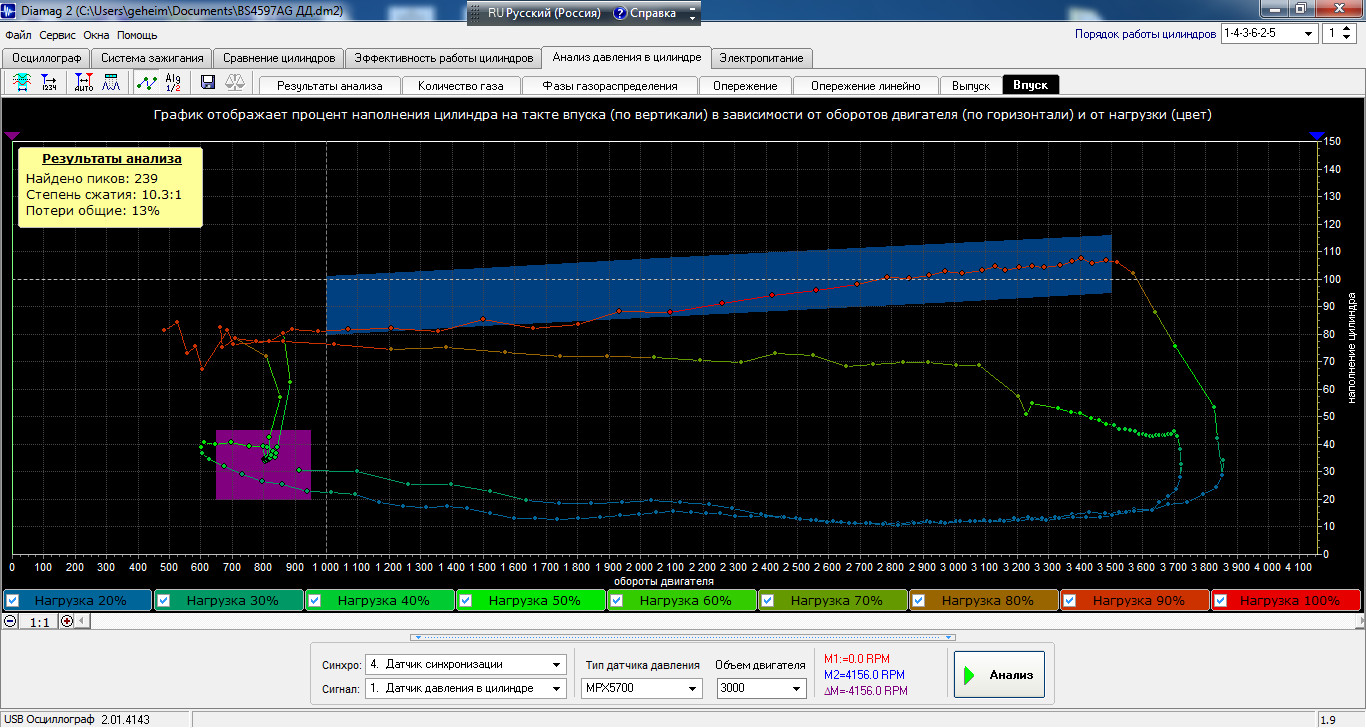Viewport: 1366px width, 728px height.
Task: Open the Справка help icon
Action: tap(620, 14)
